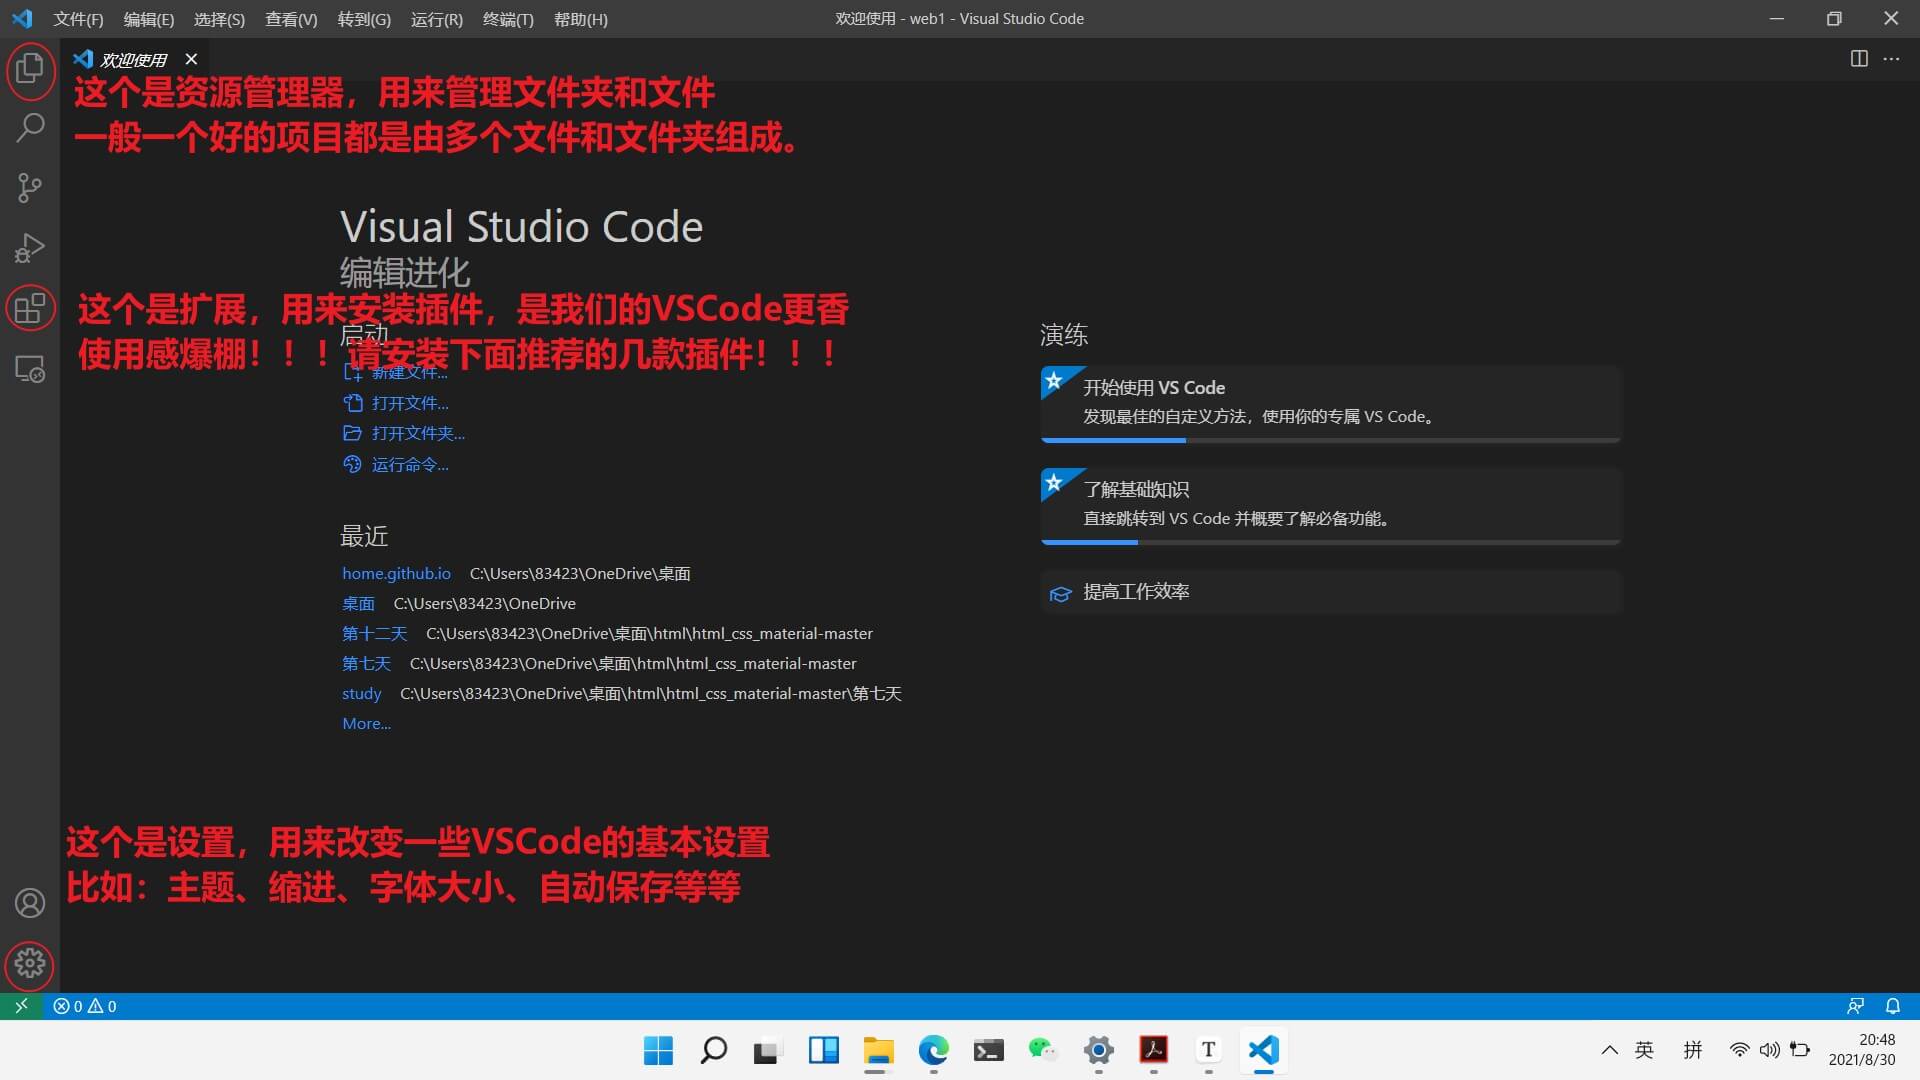Viewport: 1920px width, 1080px height.
Task: Open Run and Debug view
Action: tap(30, 247)
